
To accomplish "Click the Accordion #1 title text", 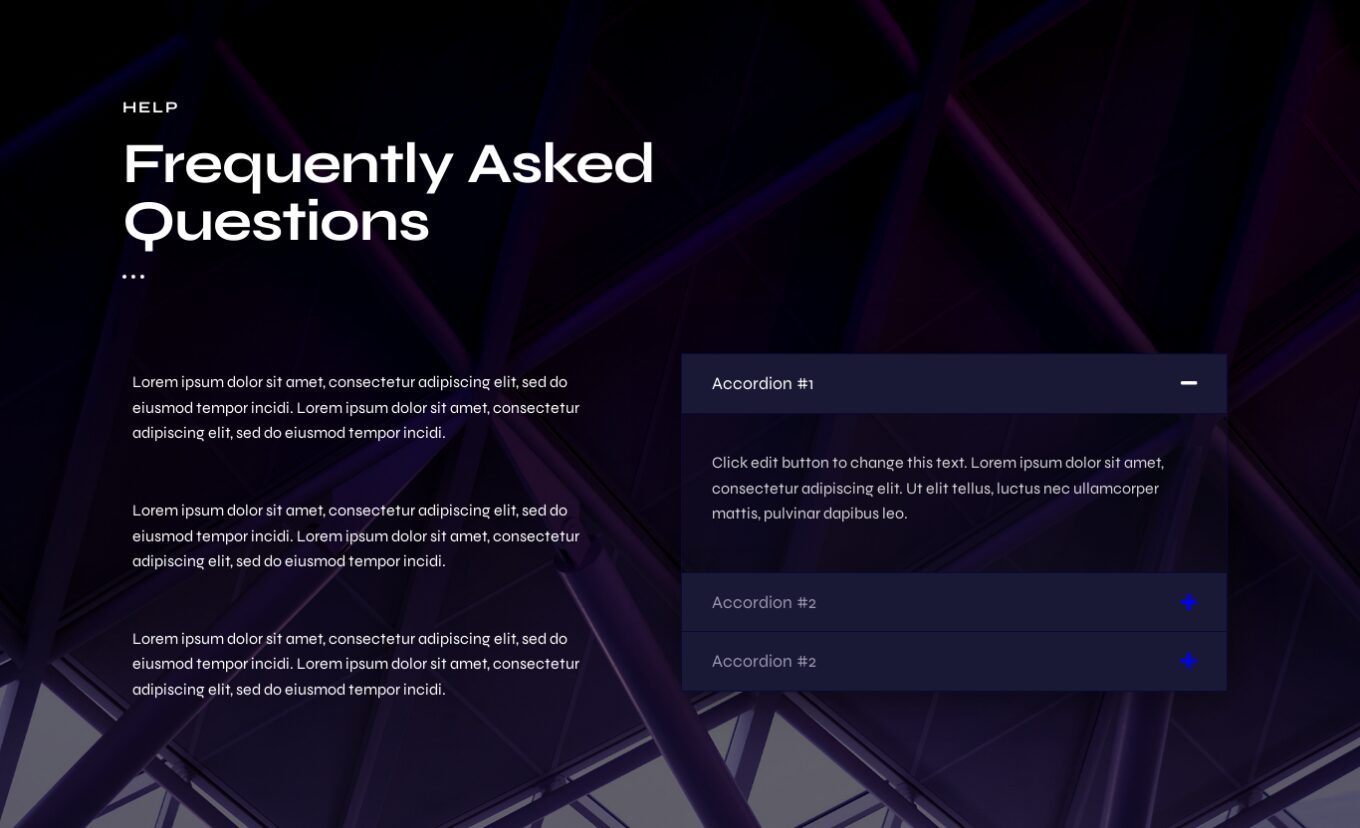I will 763,383.
